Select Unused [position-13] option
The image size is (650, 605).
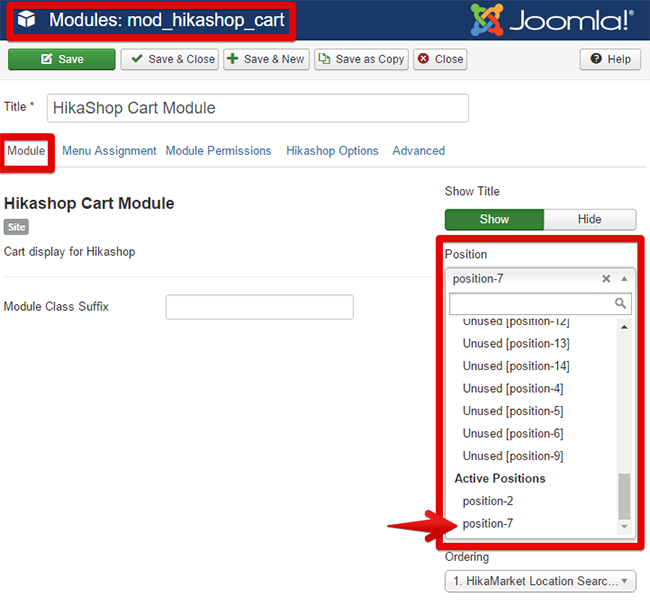coord(516,344)
